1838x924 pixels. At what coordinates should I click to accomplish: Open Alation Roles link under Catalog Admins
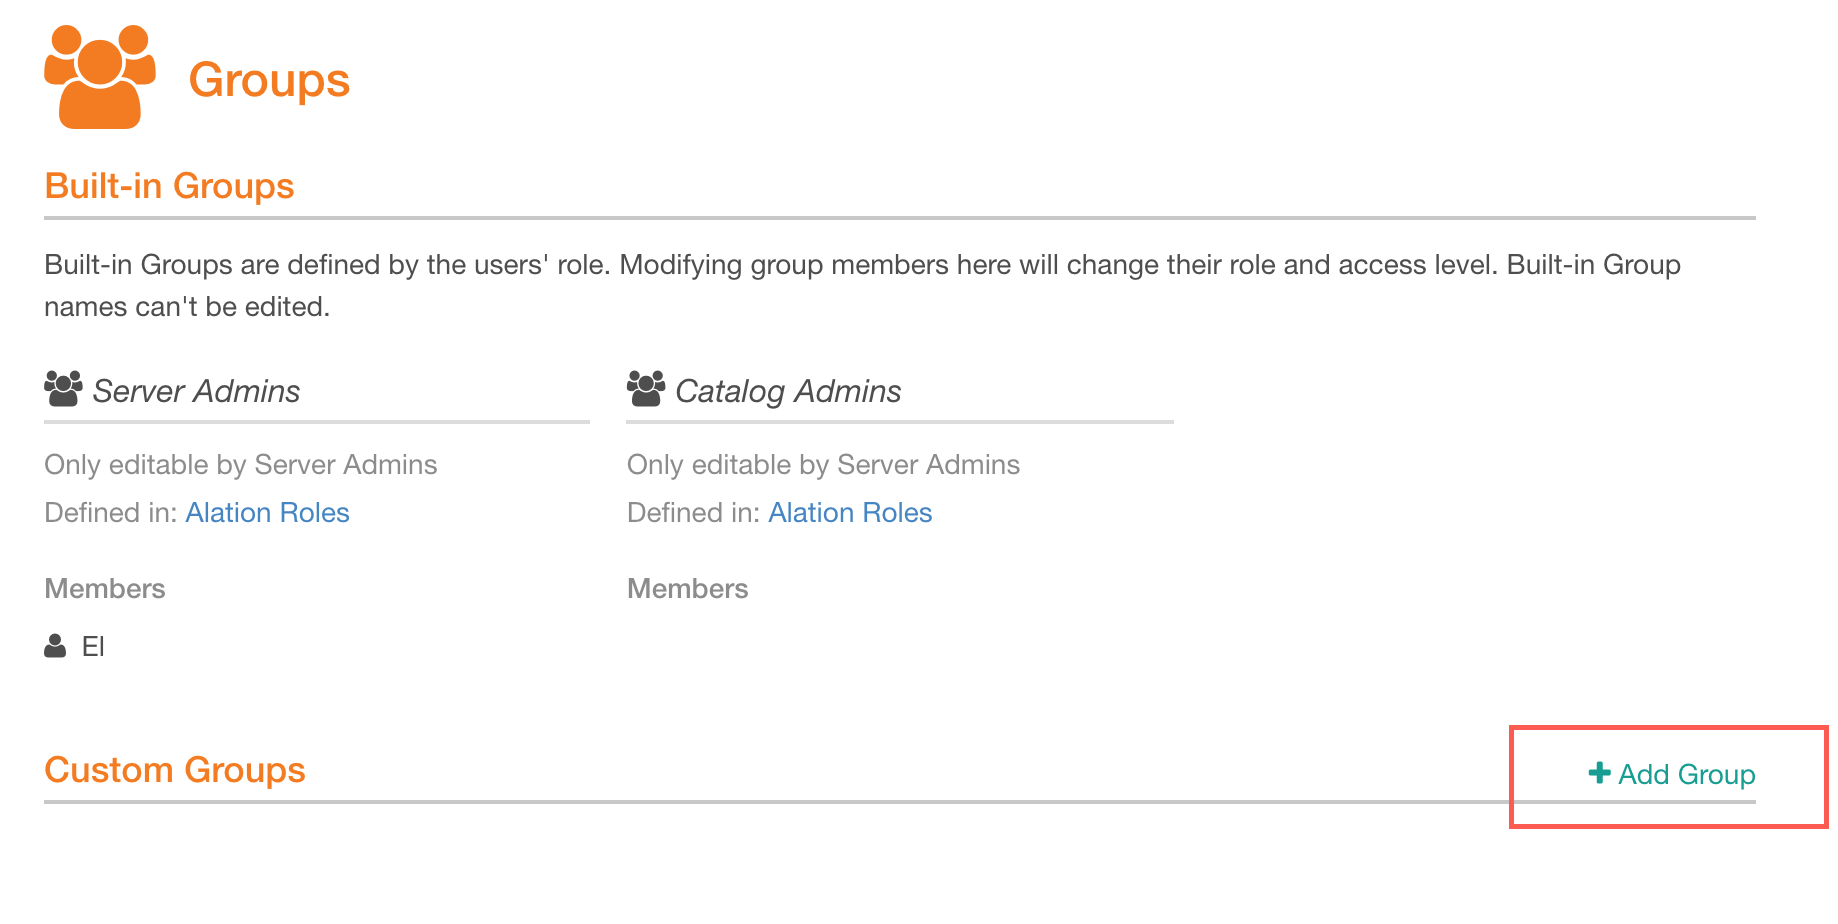[x=850, y=513]
